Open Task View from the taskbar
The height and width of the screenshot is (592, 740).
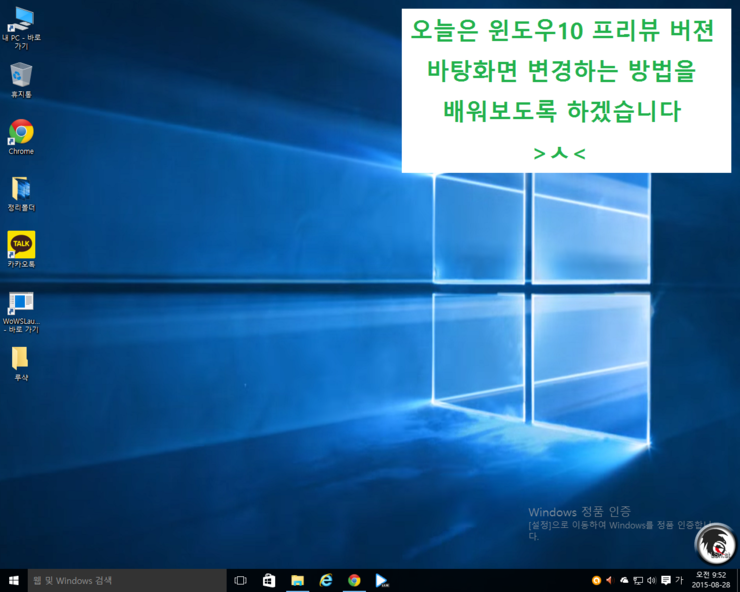[240, 580]
